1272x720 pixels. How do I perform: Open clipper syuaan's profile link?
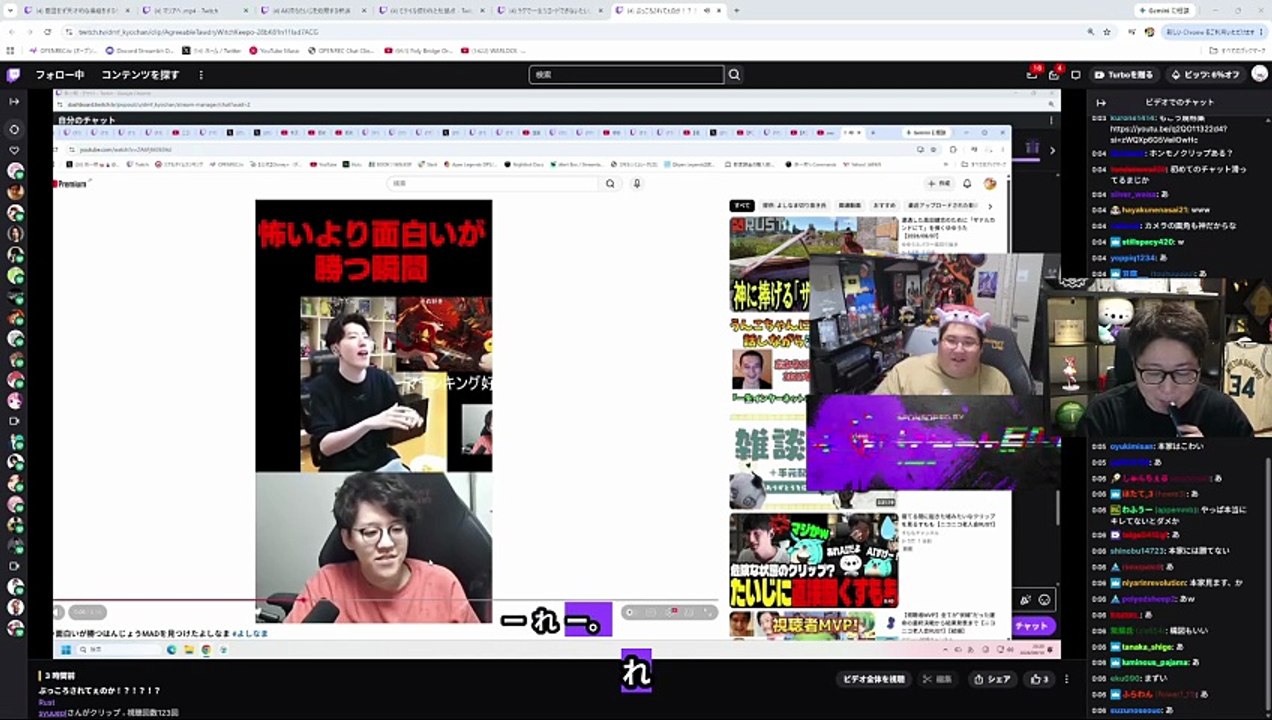[x=52, y=712]
